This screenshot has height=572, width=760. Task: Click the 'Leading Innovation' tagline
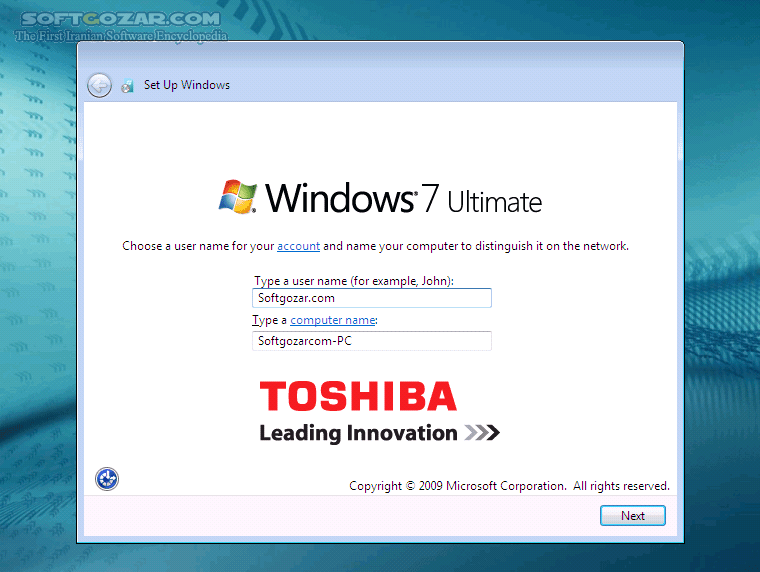tap(358, 433)
